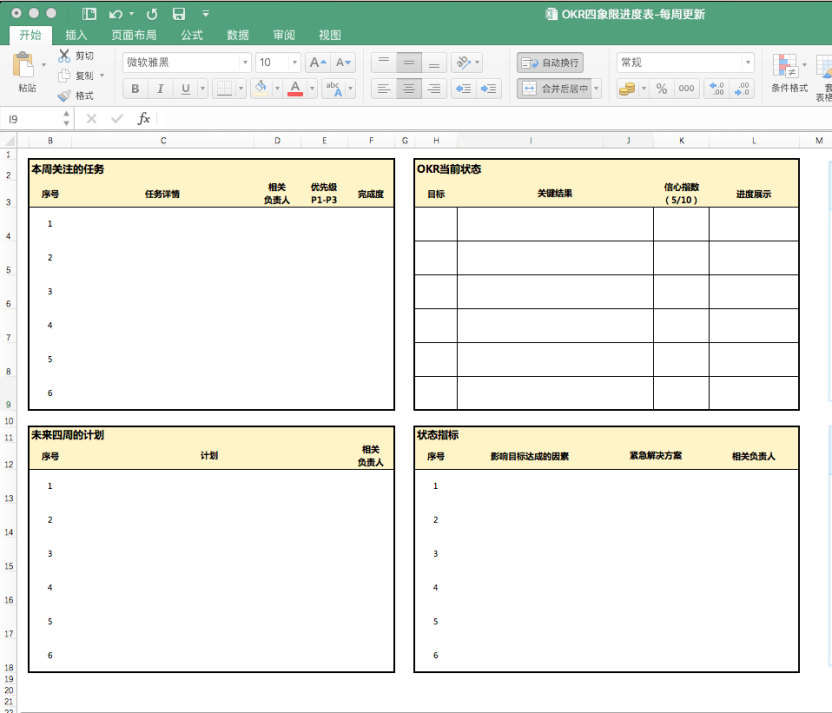Save workbook with floppy icon
This screenshot has width=832, height=713.
tap(179, 14)
